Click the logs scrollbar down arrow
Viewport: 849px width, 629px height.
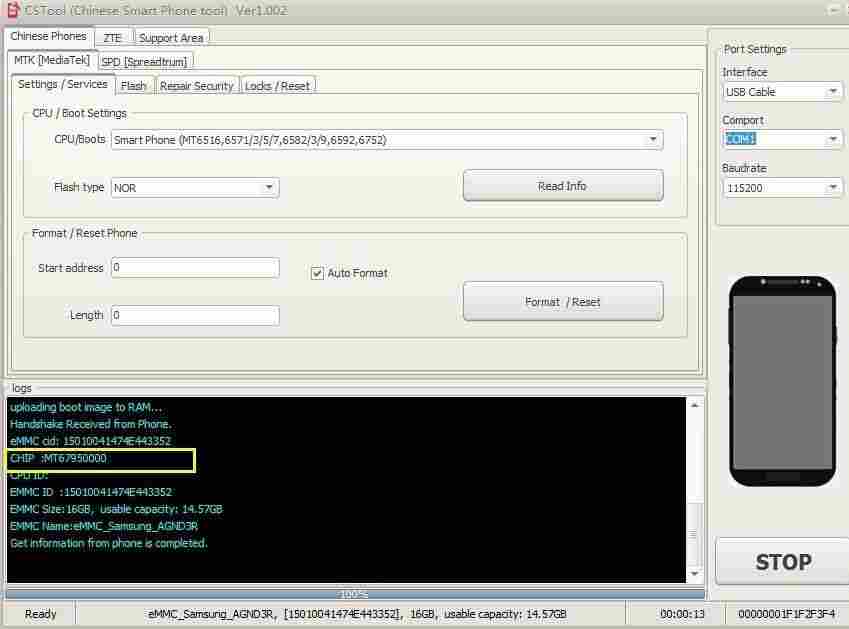[695, 574]
